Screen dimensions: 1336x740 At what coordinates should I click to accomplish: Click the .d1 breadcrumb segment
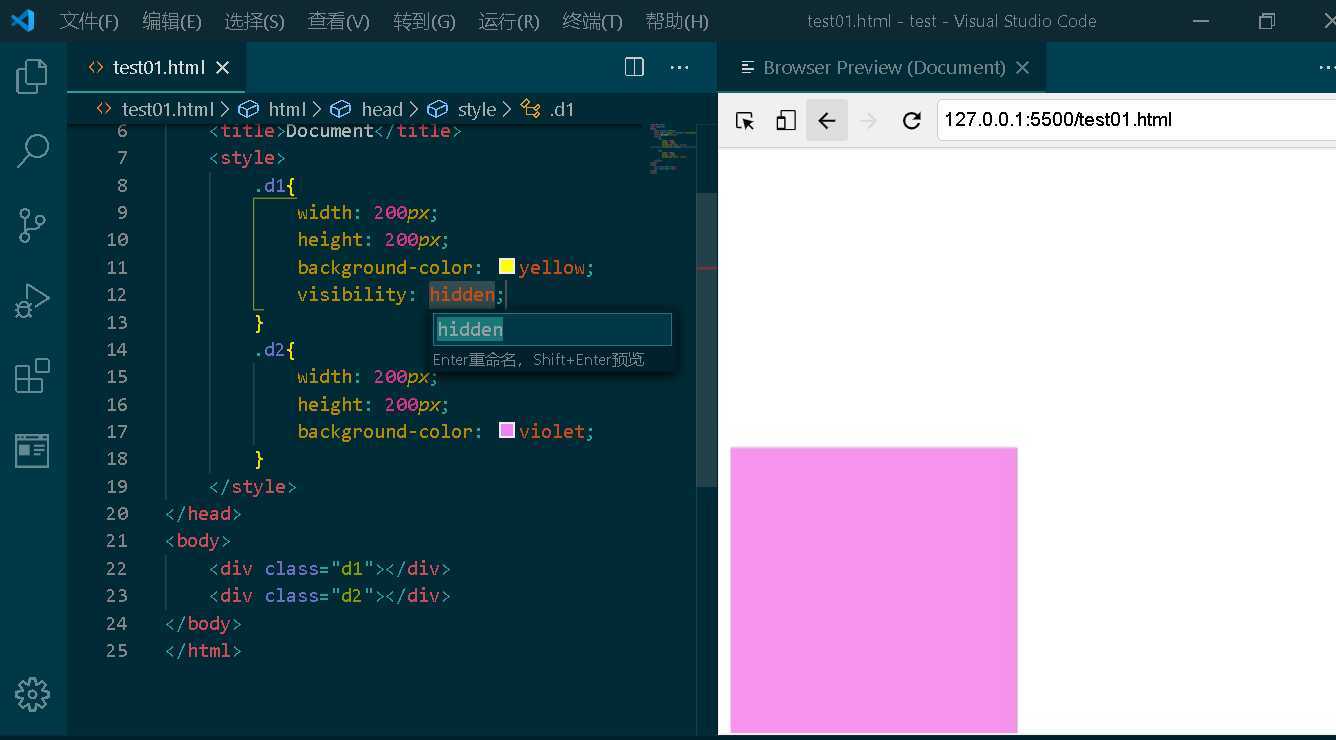562,109
